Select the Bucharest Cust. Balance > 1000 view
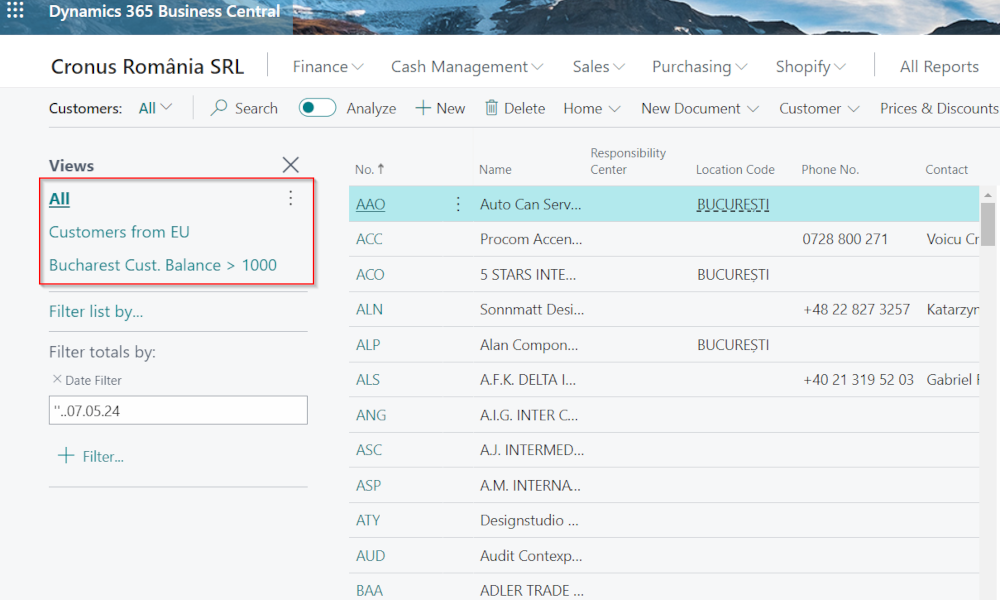 click(x=163, y=265)
